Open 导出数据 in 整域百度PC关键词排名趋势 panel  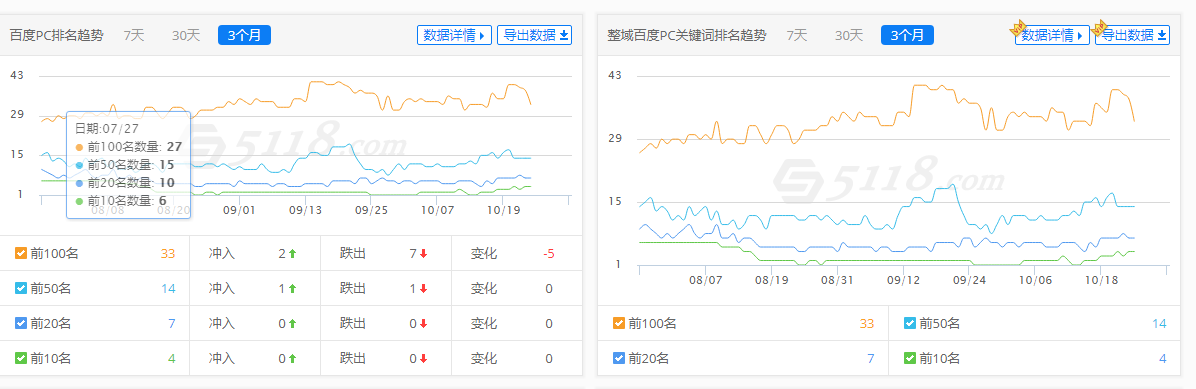[1133, 35]
